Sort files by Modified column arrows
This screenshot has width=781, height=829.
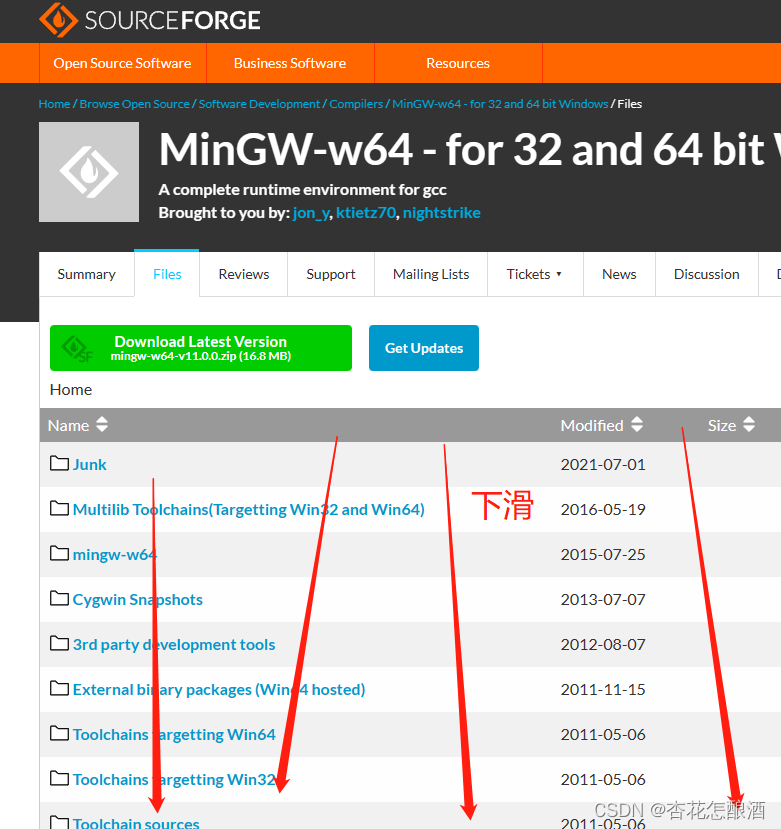click(637, 425)
